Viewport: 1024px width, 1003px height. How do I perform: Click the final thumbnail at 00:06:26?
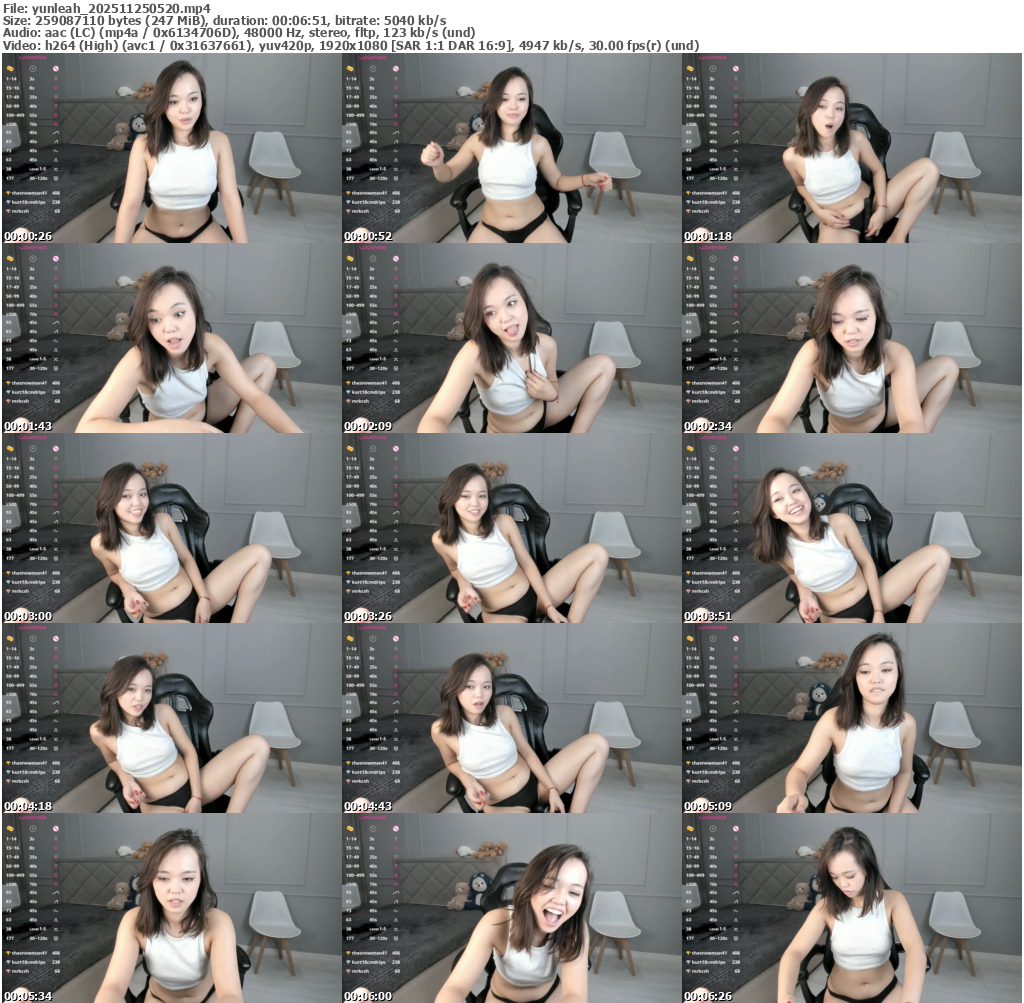pyautogui.click(x=851, y=908)
